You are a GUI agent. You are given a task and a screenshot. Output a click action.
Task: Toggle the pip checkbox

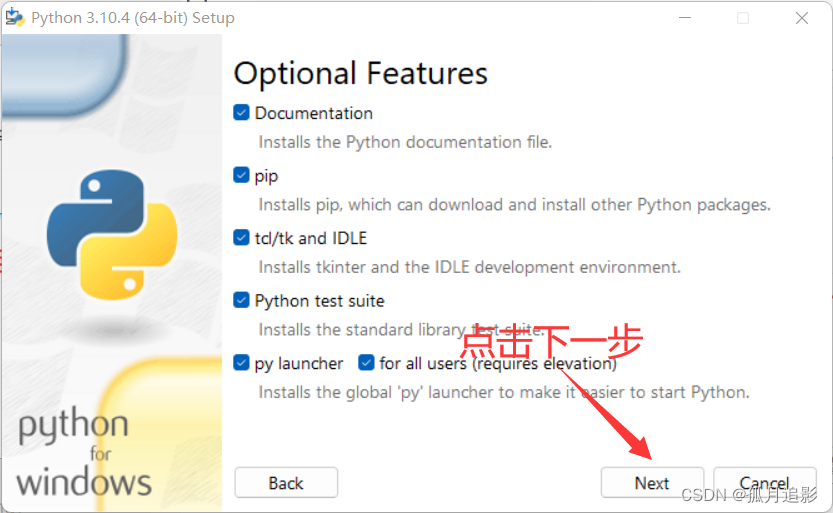tap(241, 175)
